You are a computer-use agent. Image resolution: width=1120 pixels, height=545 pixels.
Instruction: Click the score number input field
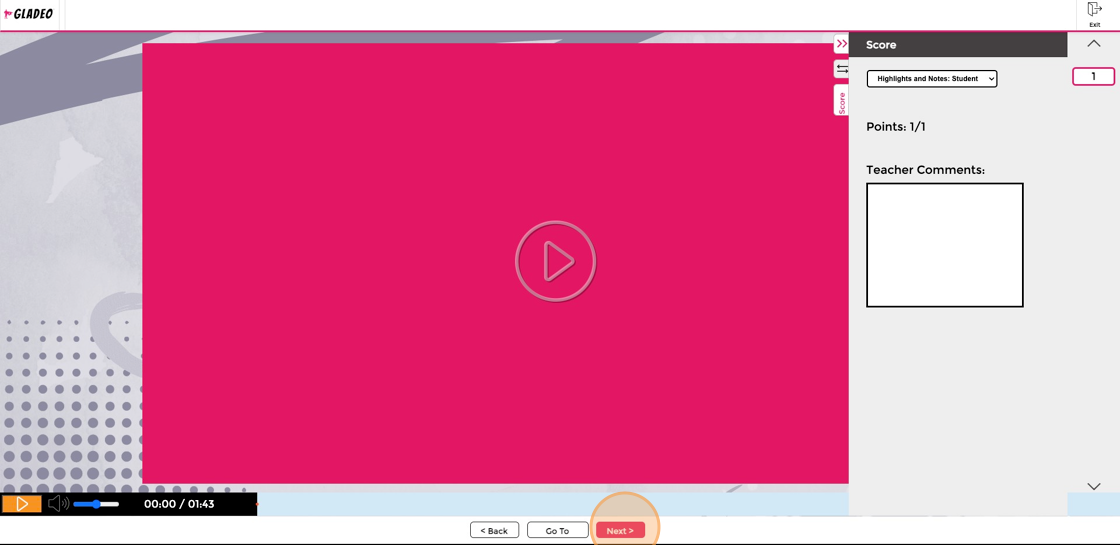click(x=1093, y=76)
